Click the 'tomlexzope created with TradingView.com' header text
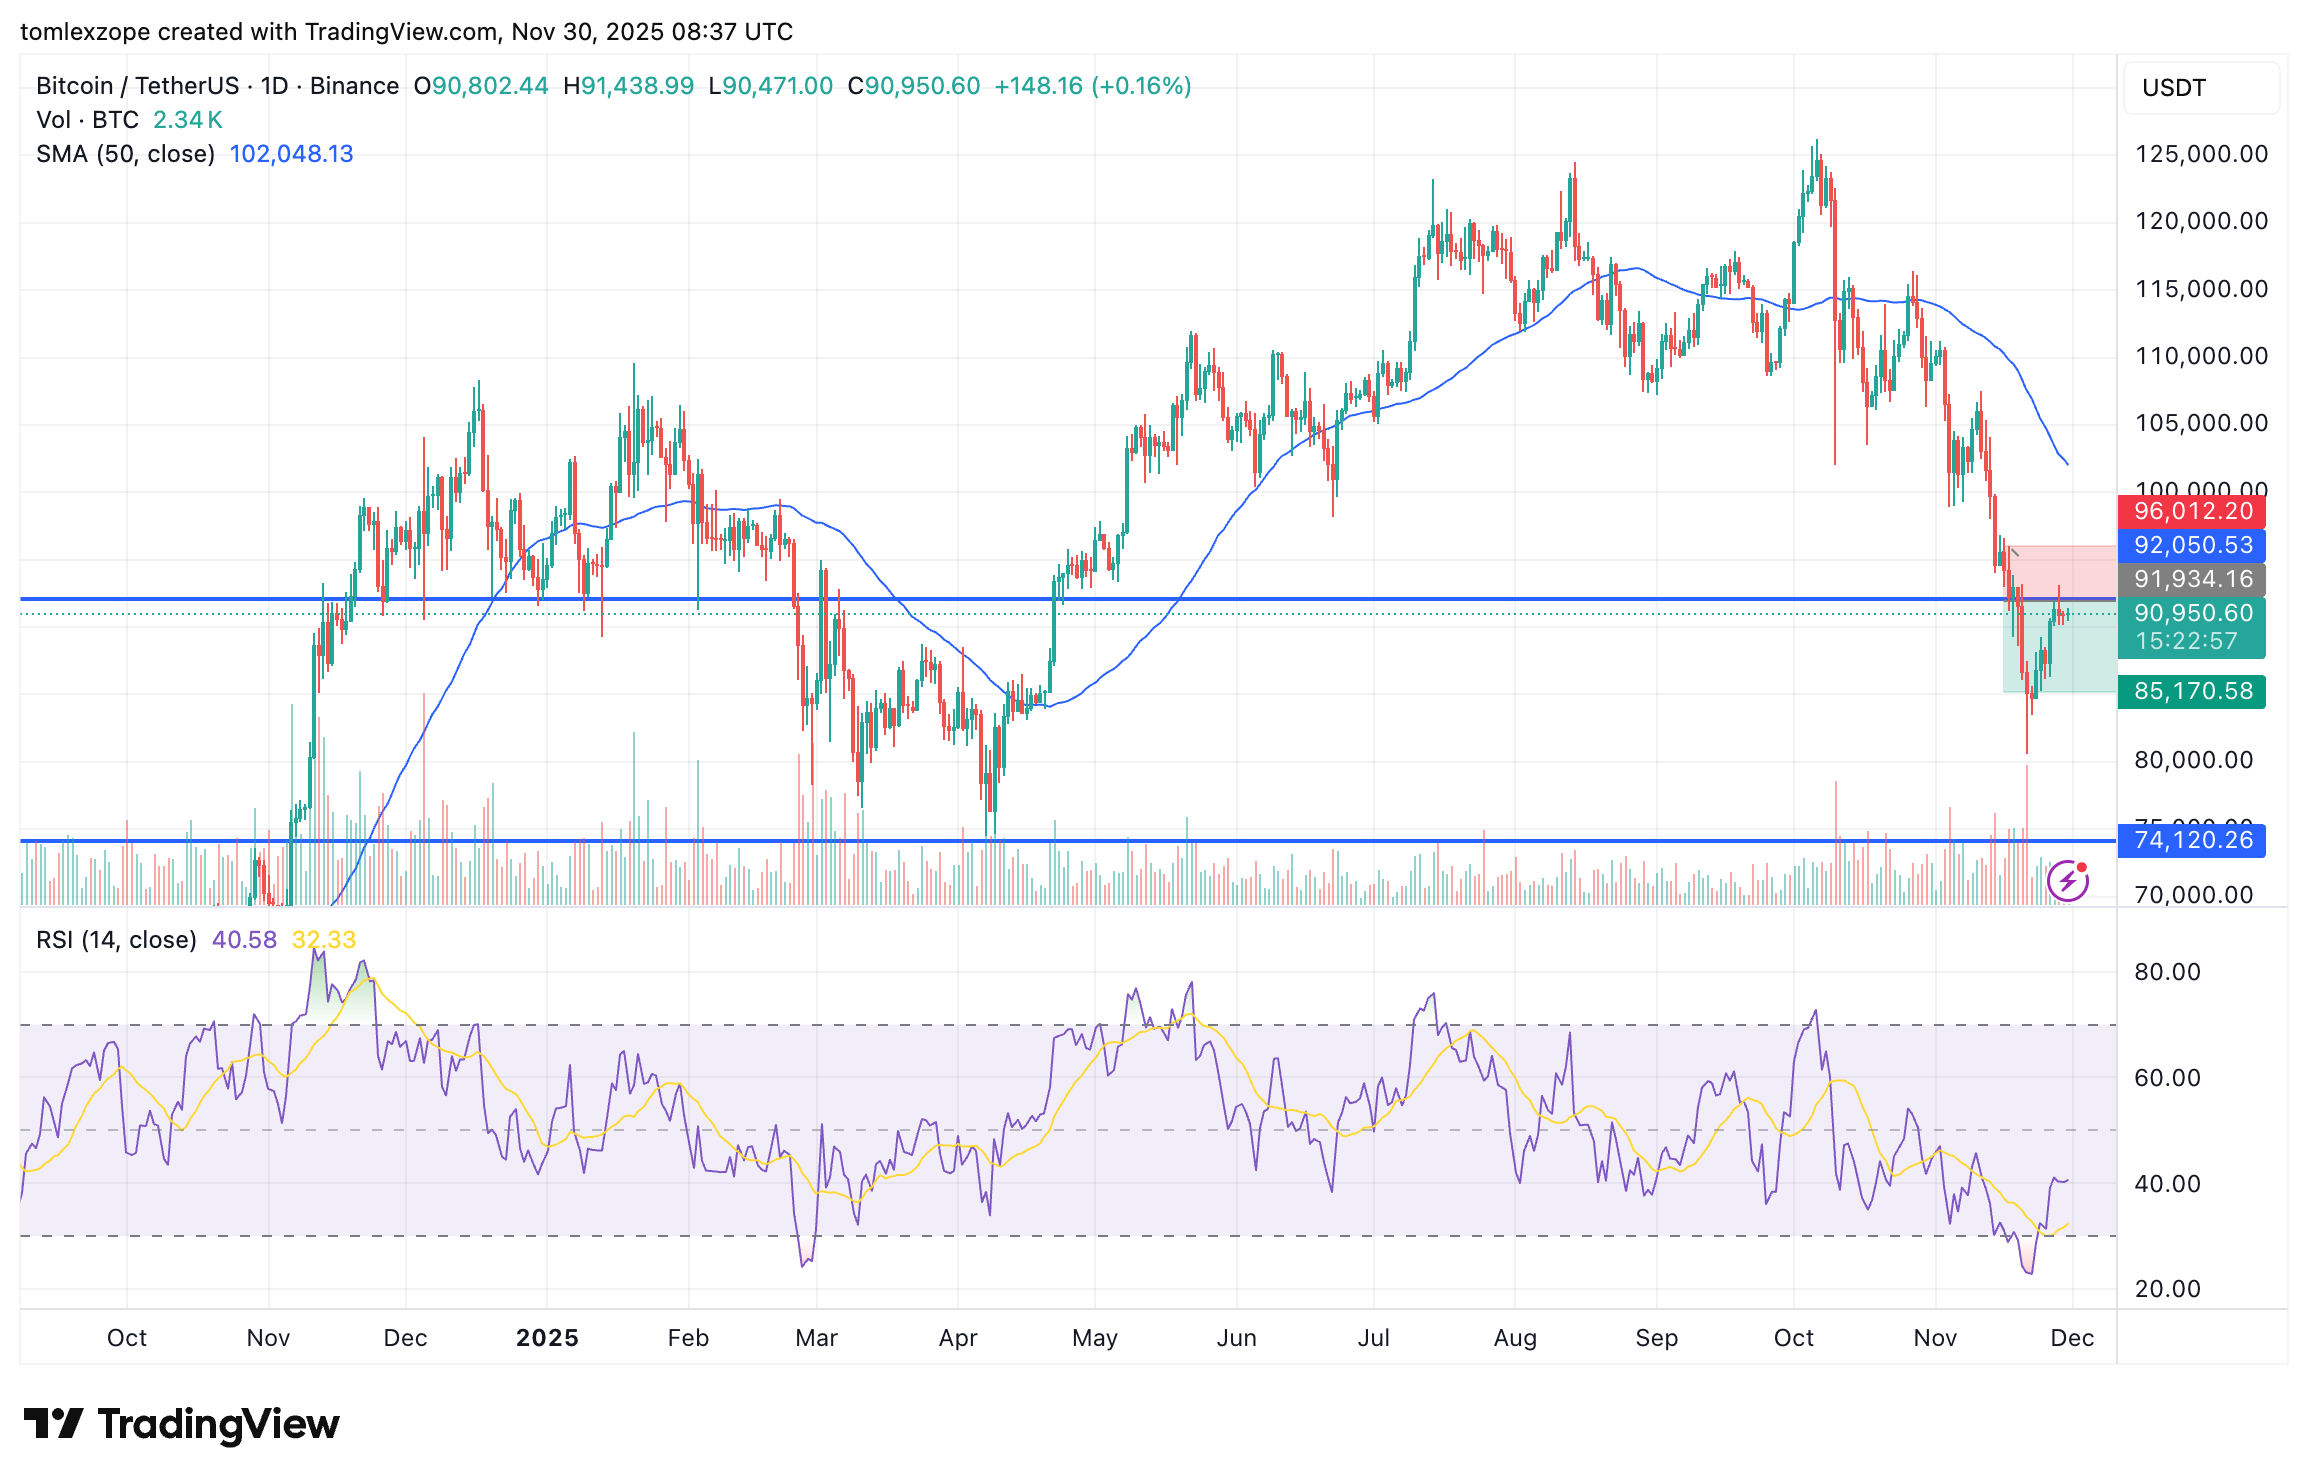 (x=260, y=32)
